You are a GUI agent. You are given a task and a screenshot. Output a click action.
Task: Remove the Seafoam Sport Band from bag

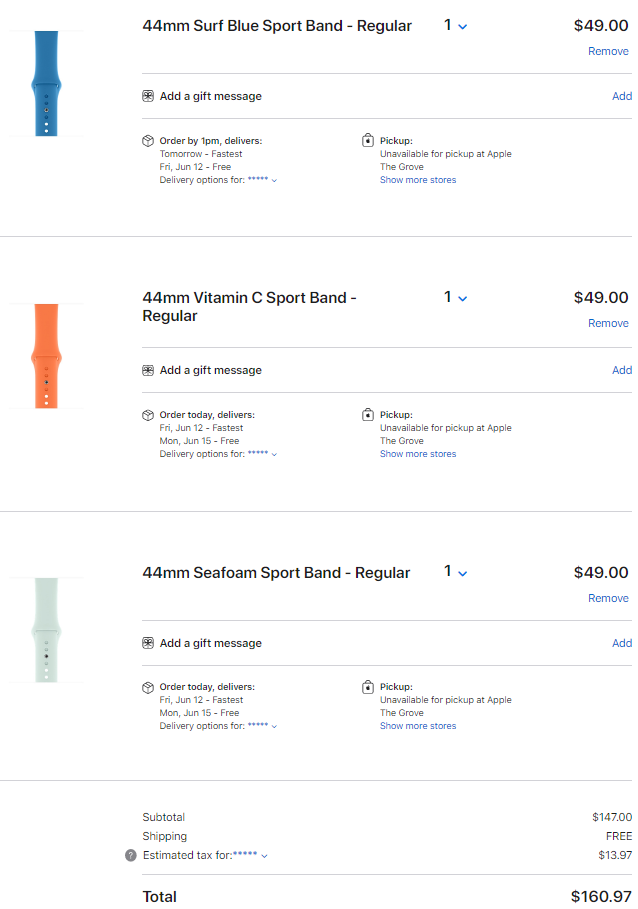(x=608, y=598)
